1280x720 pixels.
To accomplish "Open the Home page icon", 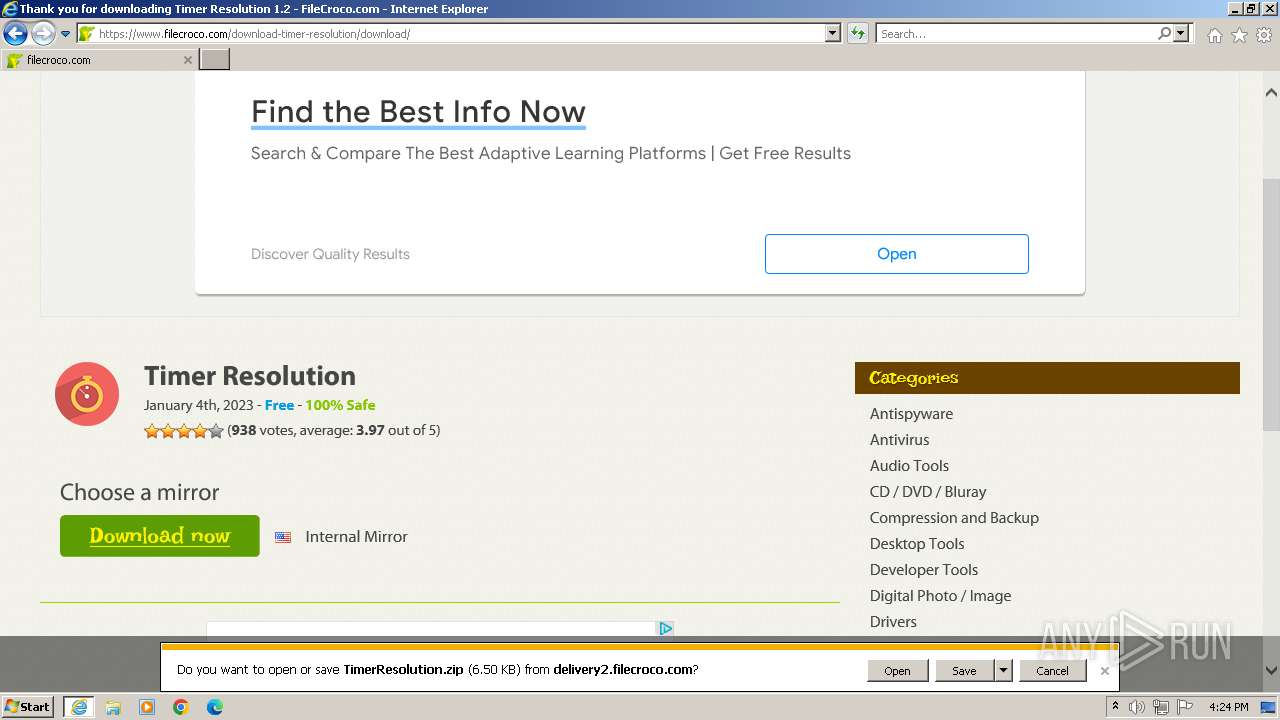I will [1214, 35].
